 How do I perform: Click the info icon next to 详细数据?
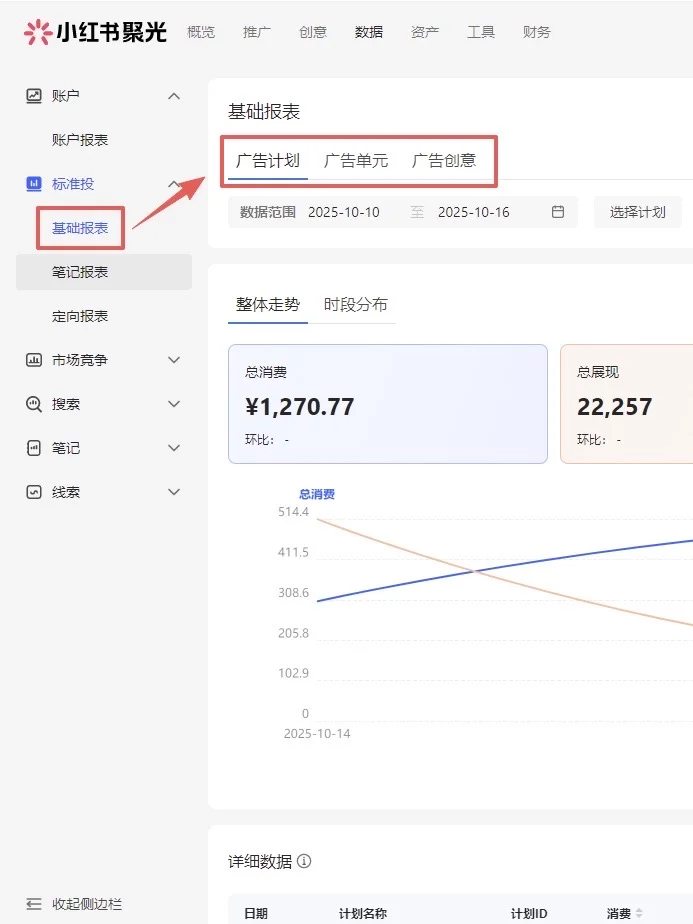coord(304,861)
